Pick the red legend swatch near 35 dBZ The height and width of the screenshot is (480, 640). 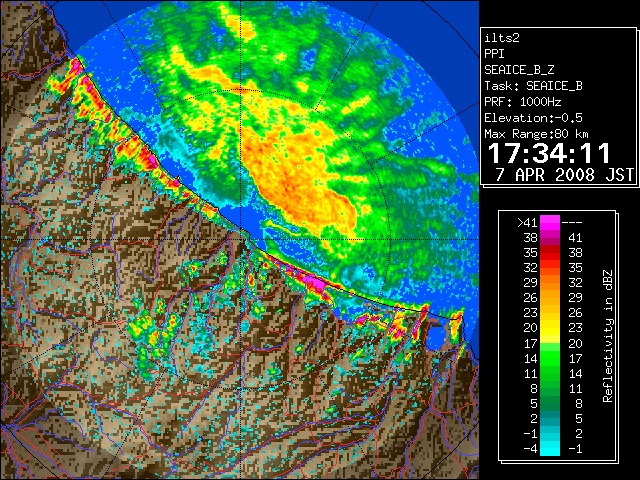pyautogui.click(x=550, y=253)
